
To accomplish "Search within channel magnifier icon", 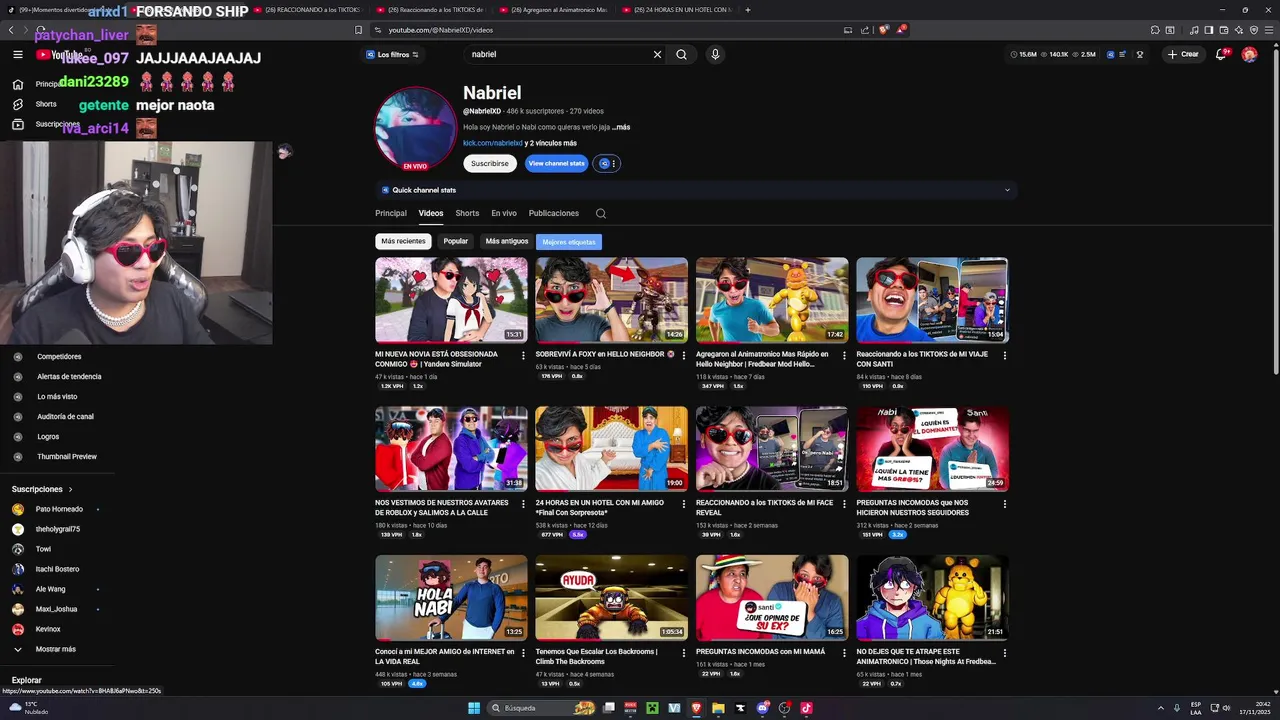I will pyautogui.click(x=601, y=213).
